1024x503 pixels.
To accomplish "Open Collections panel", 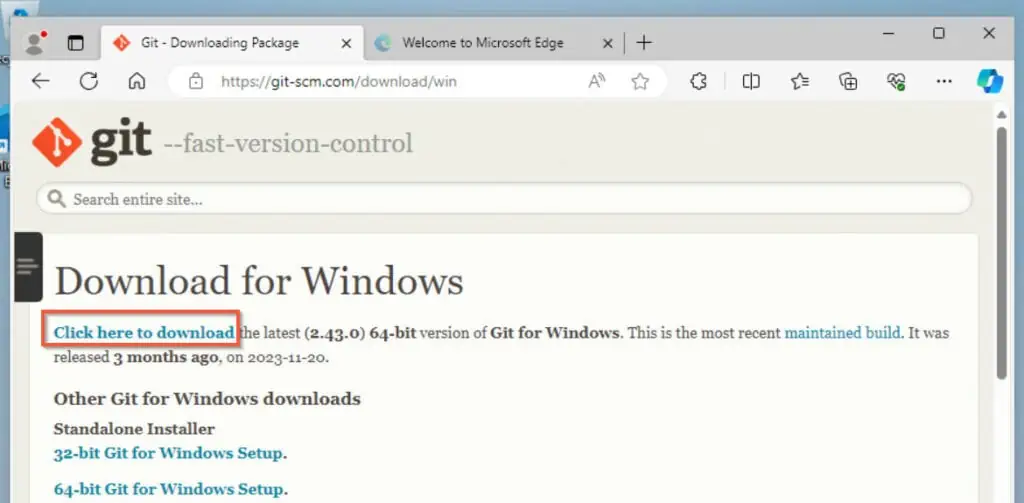I will [x=848, y=82].
